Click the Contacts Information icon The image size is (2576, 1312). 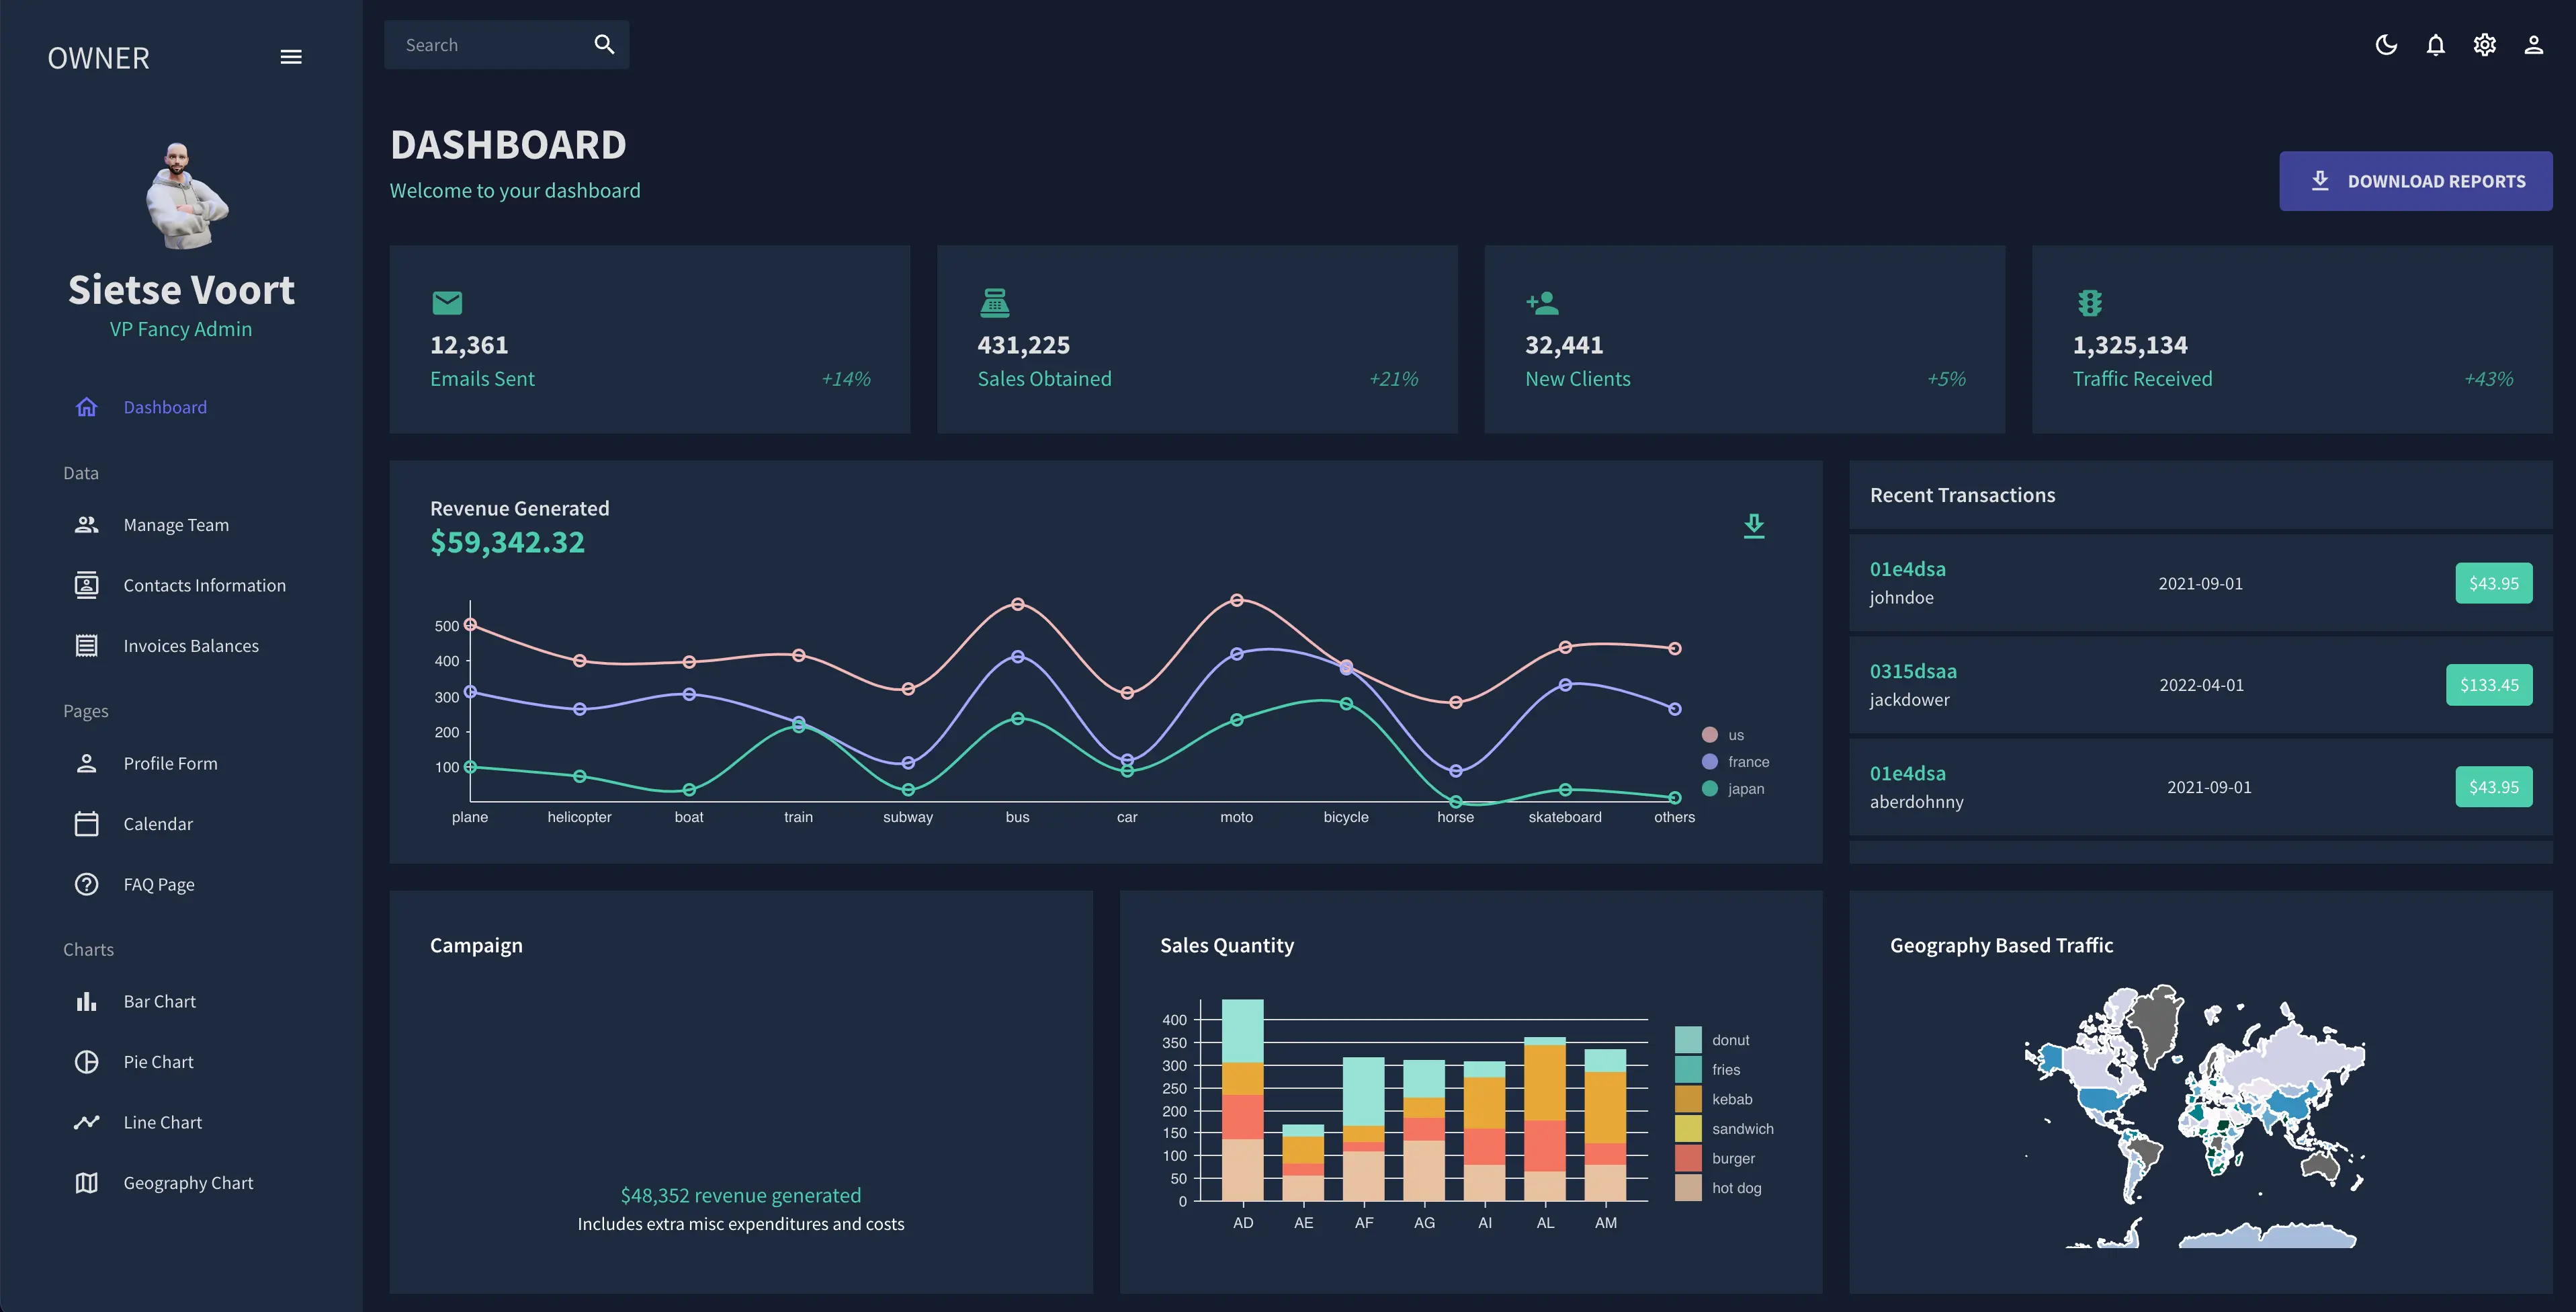(87, 585)
